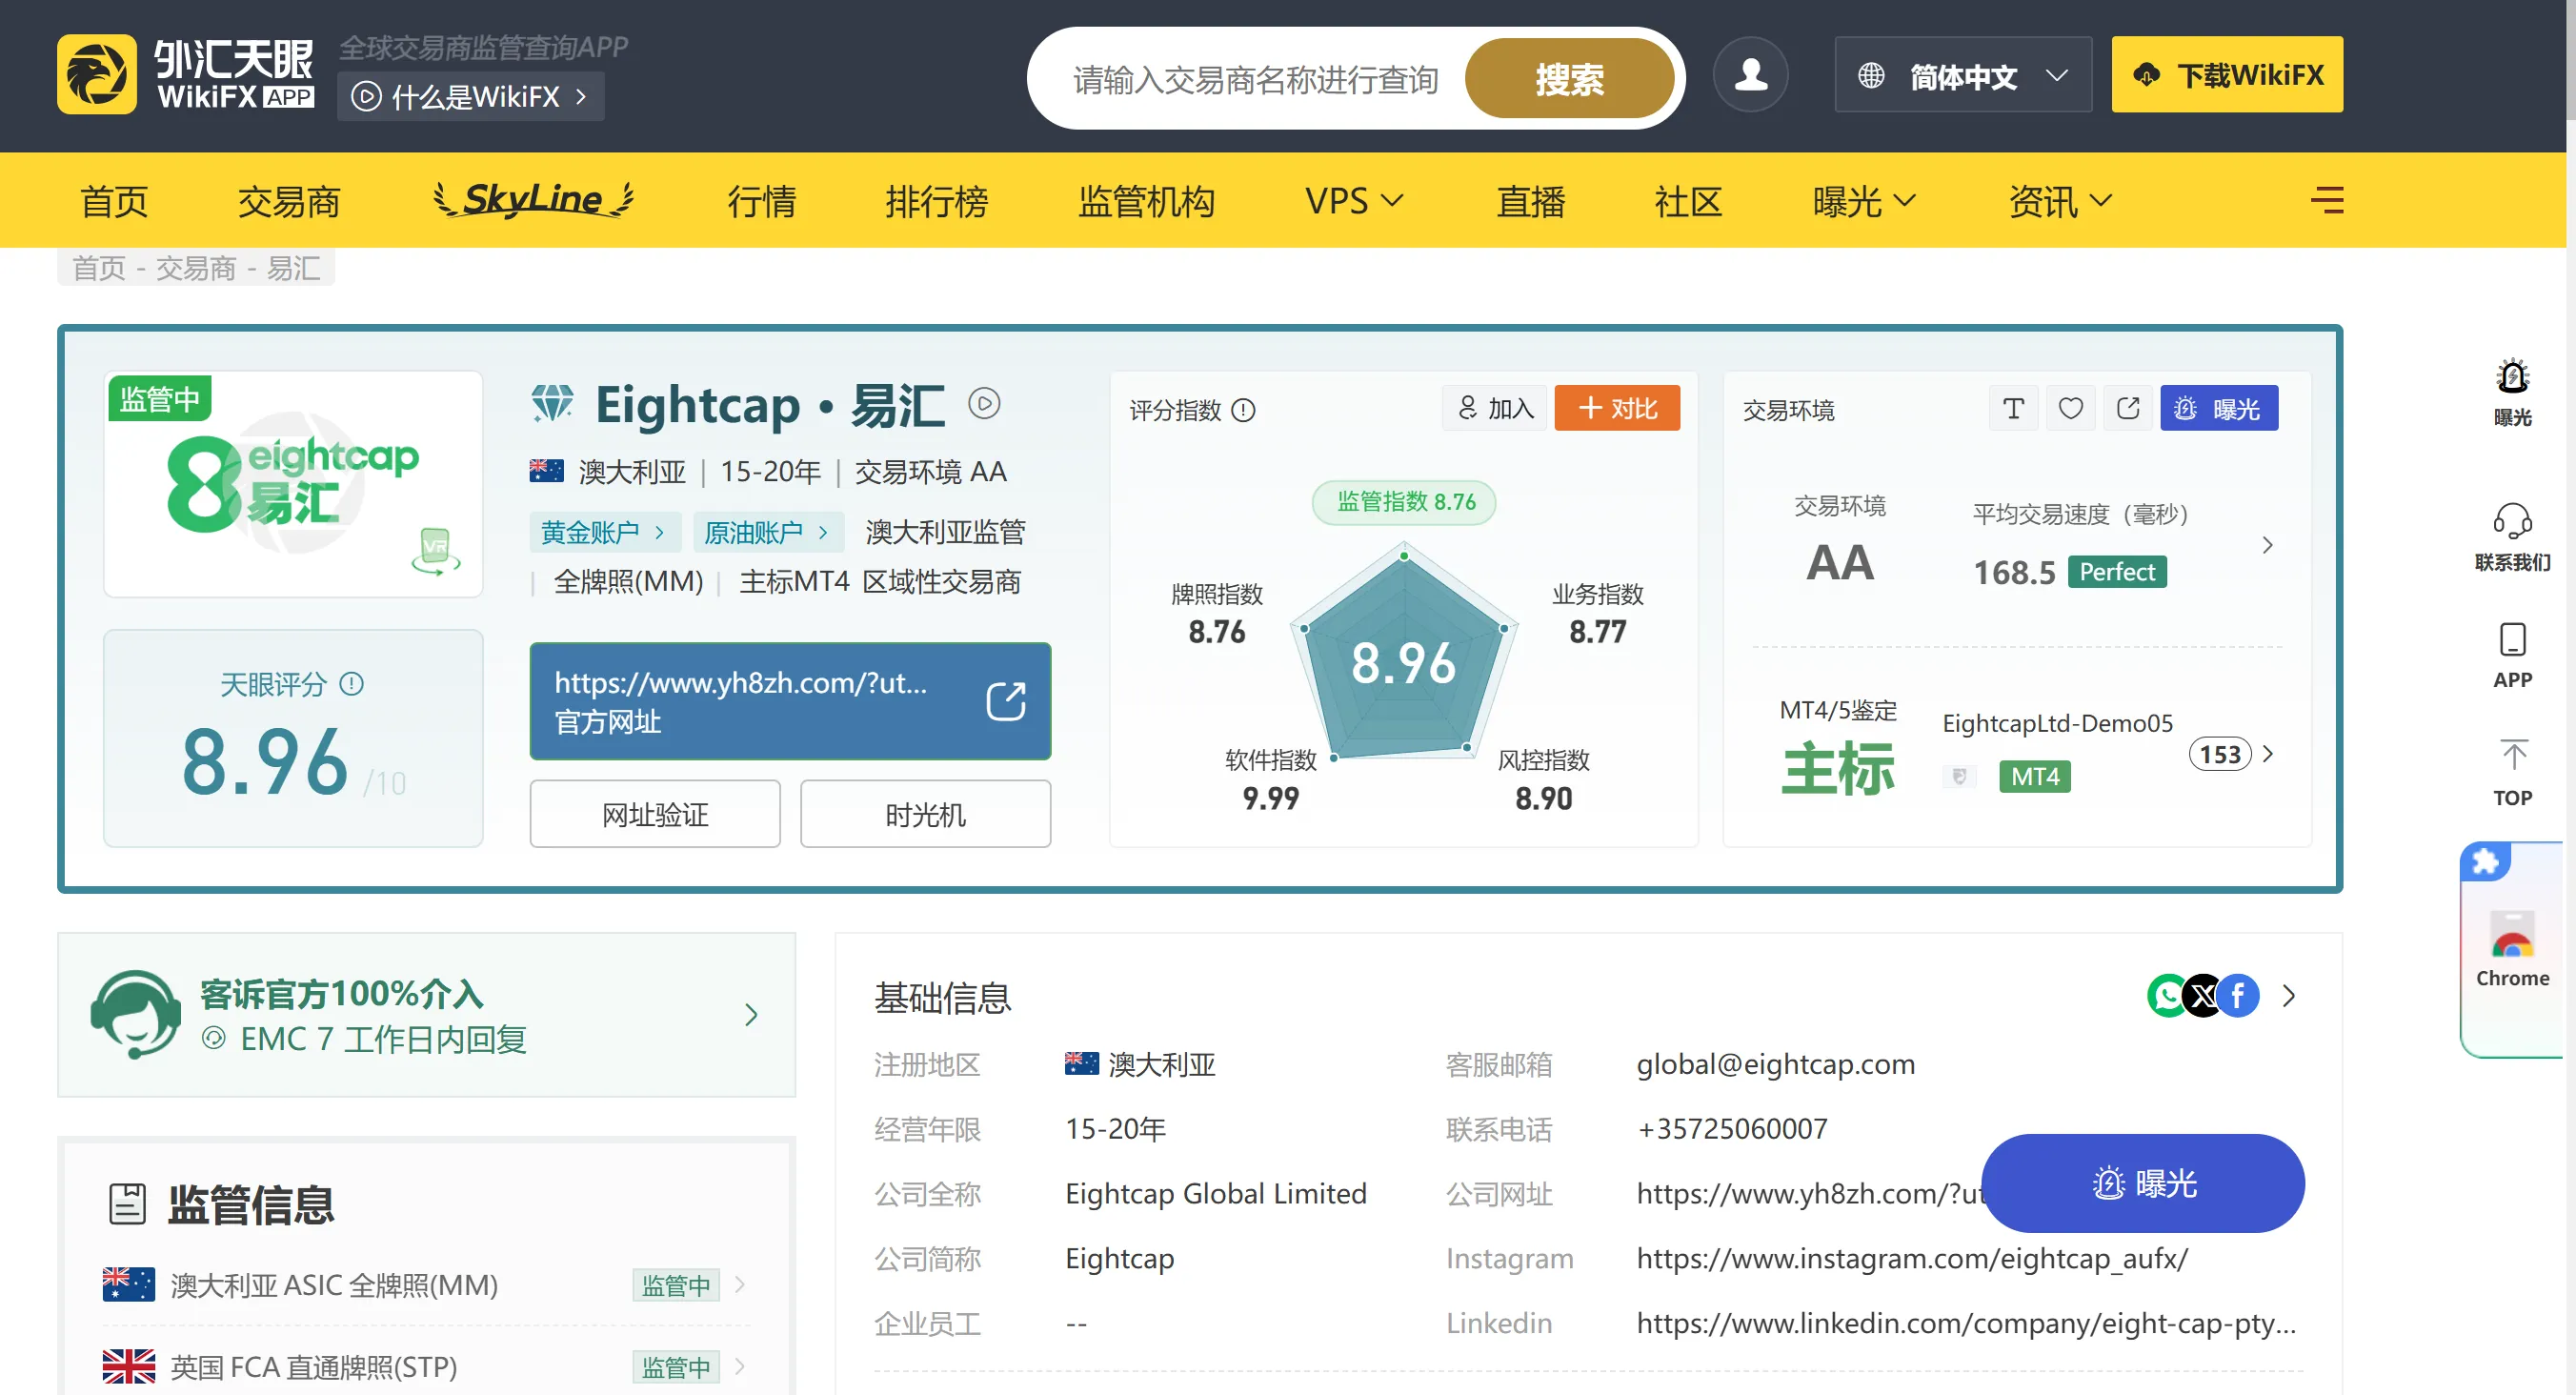Click 交易商 in the breadcrumb
Viewport: 2576px width, 1395px height.
tap(195, 268)
